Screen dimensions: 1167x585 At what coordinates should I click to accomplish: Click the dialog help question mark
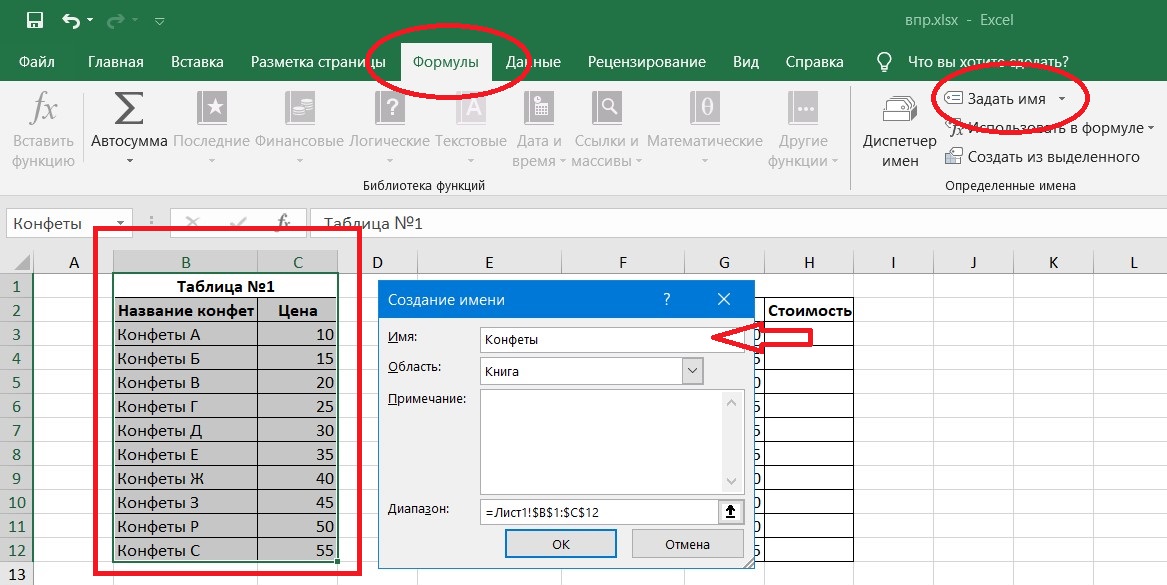(666, 300)
